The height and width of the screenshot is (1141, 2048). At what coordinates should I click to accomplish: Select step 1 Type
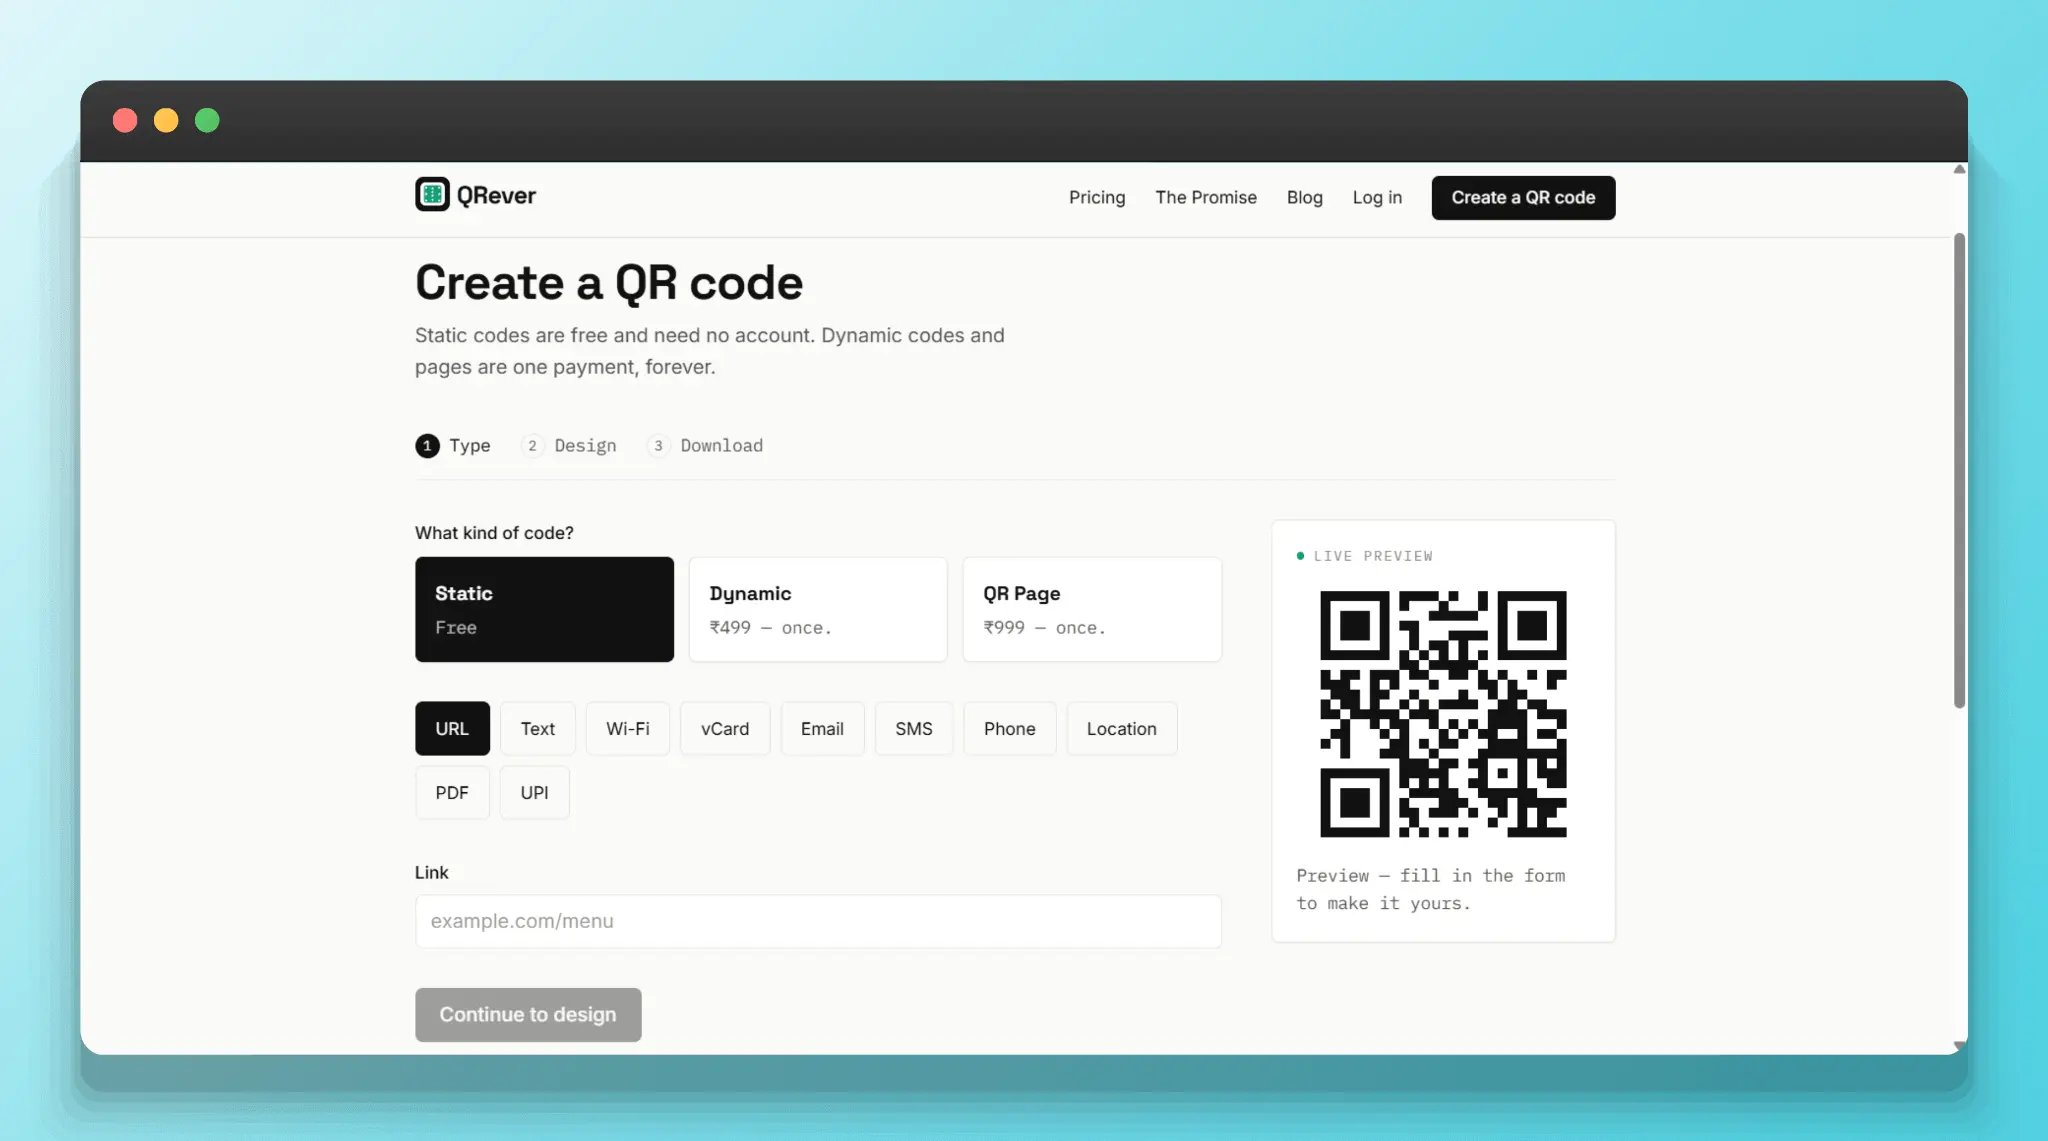pos(453,445)
